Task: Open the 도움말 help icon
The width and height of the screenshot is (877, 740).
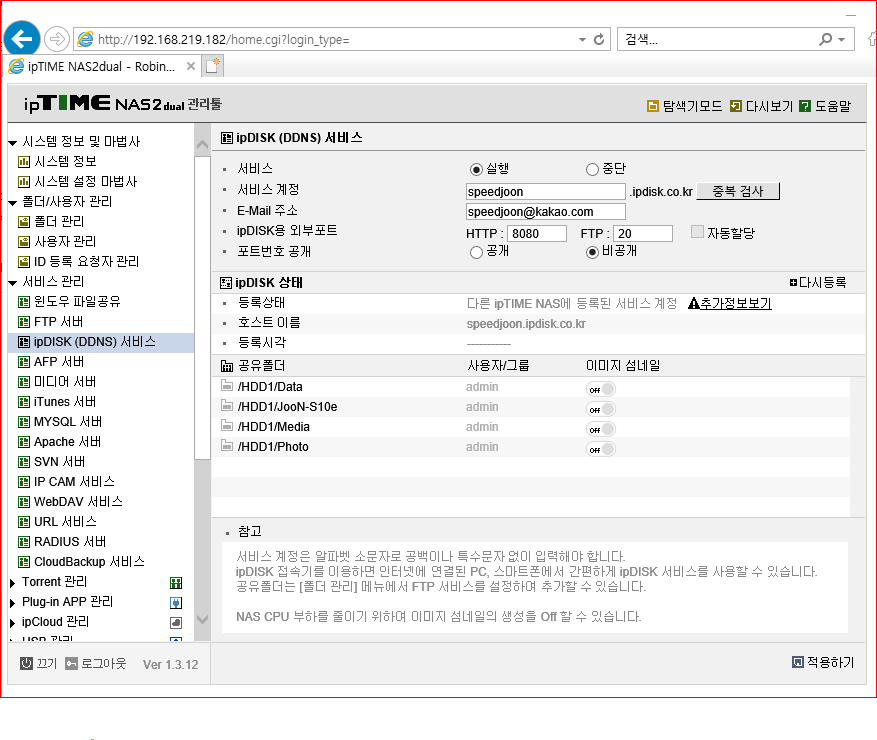Action: pyautogui.click(x=804, y=106)
